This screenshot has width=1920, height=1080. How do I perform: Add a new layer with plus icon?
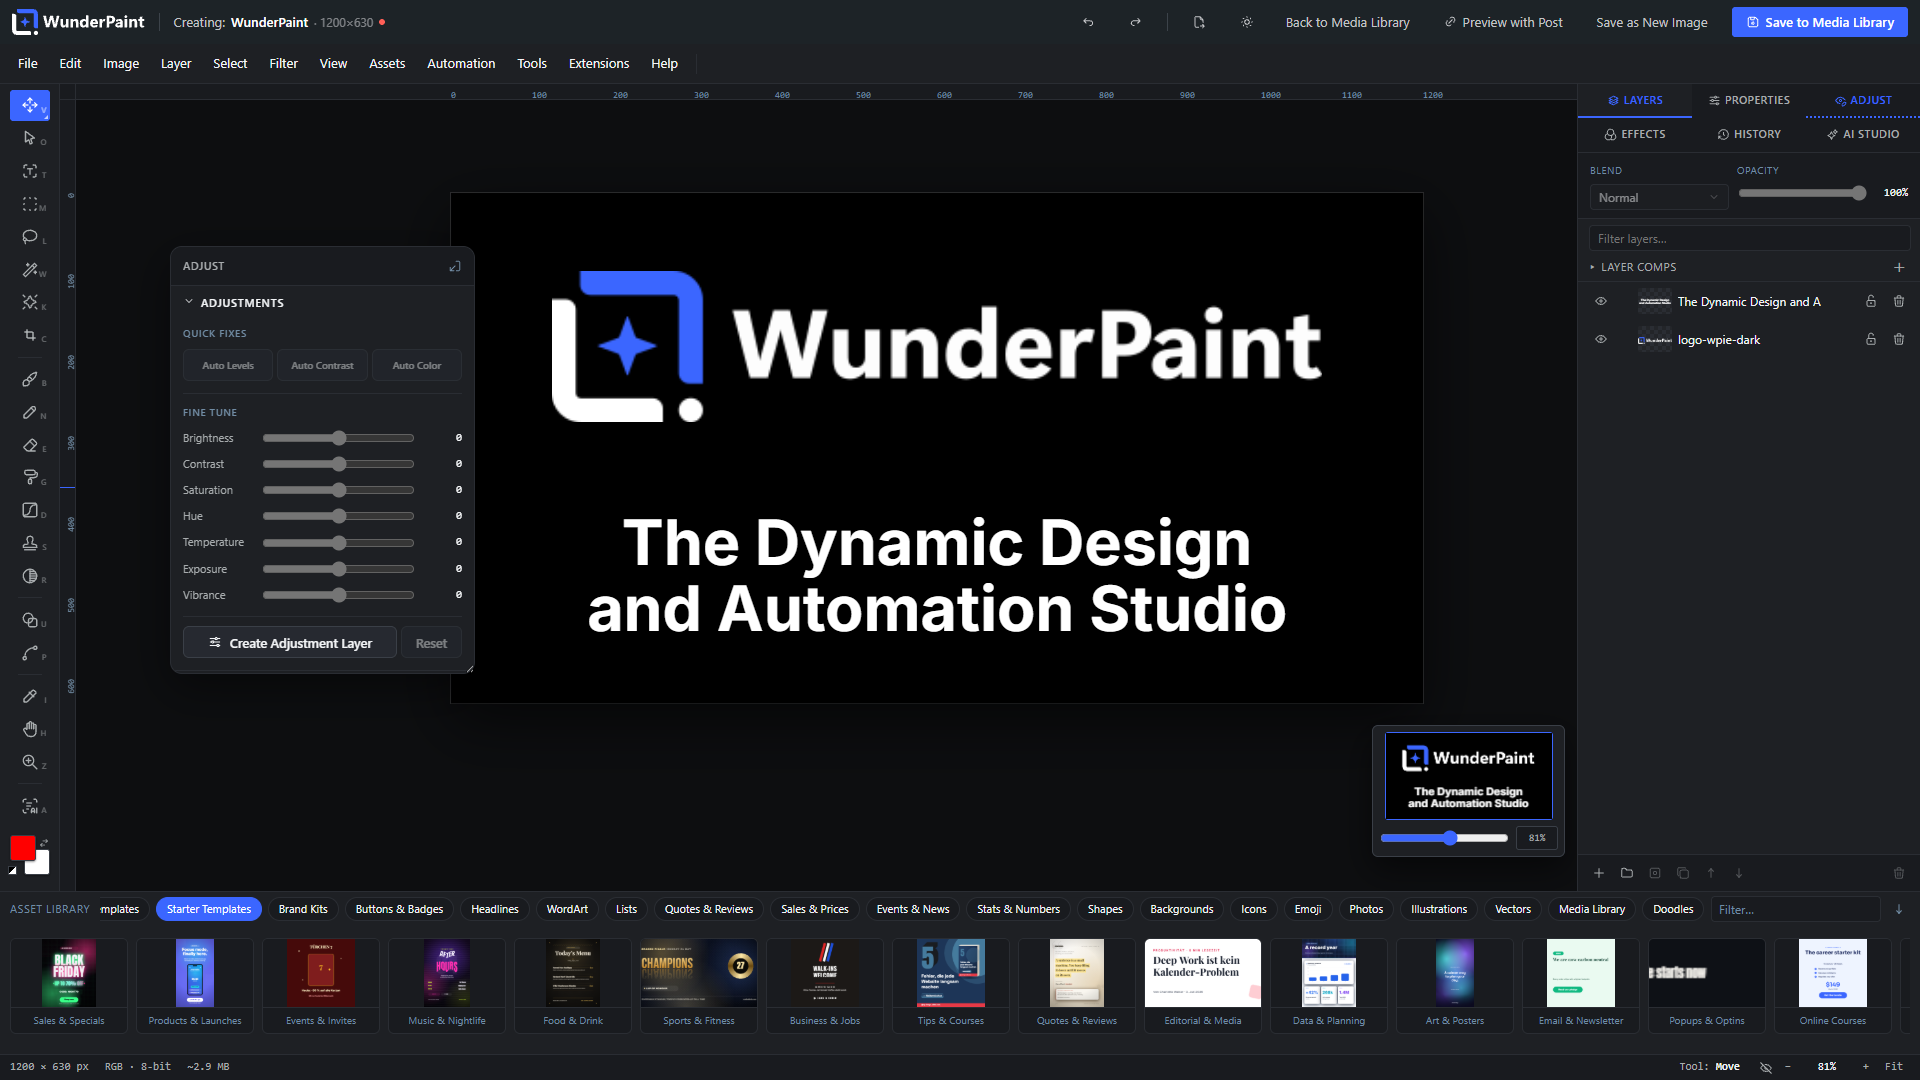pyautogui.click(x=1599, y=873)
